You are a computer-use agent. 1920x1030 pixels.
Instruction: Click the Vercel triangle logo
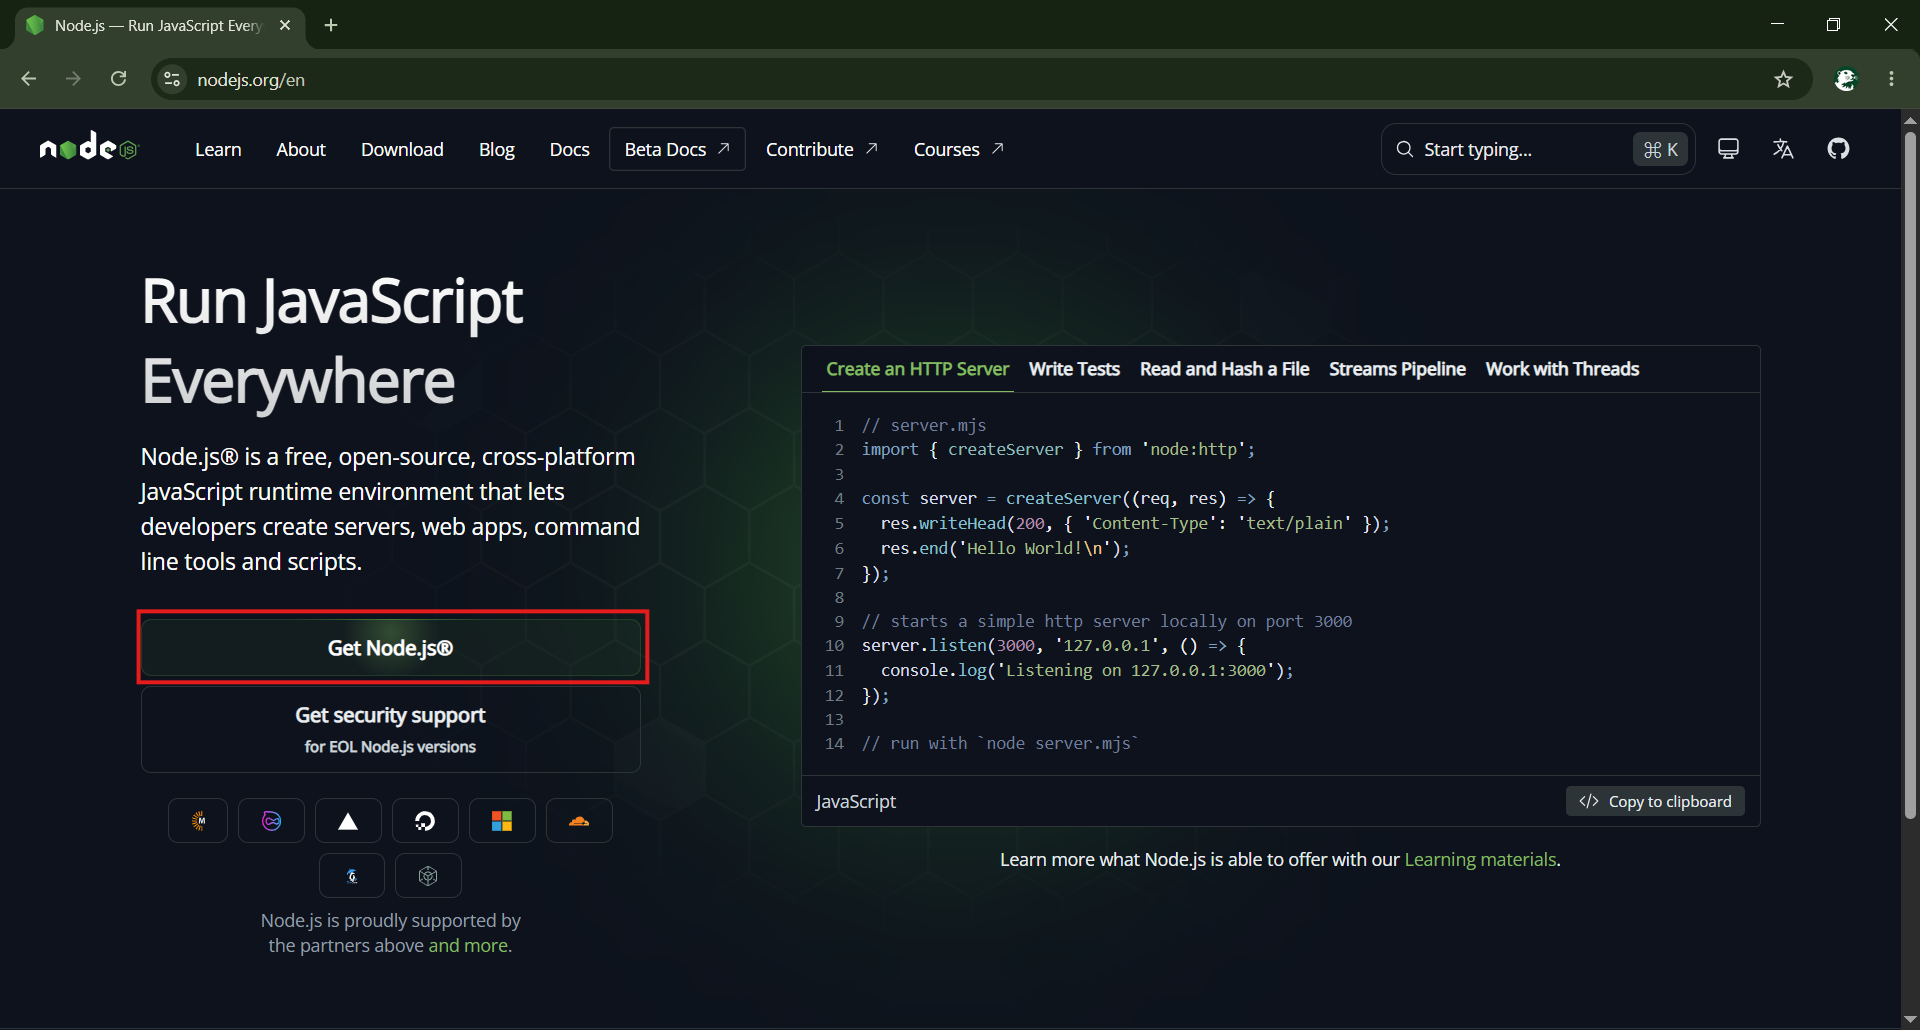point(348,821)
